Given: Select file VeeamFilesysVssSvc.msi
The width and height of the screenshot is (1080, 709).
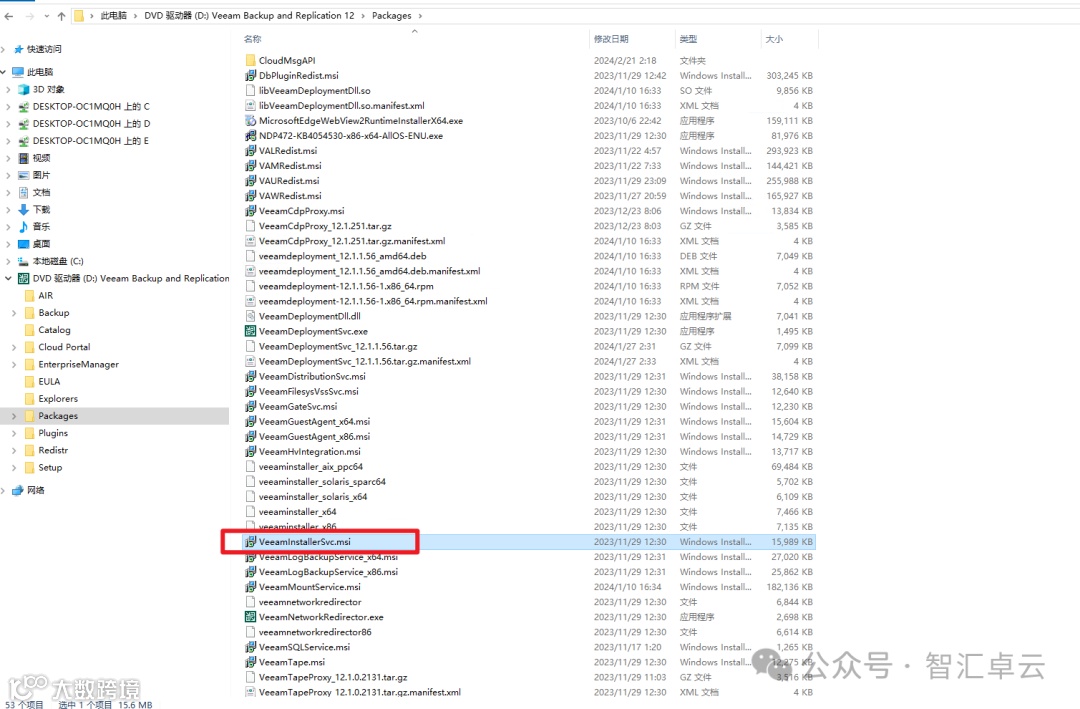Looking at the screenshot, I should (309, 391).
